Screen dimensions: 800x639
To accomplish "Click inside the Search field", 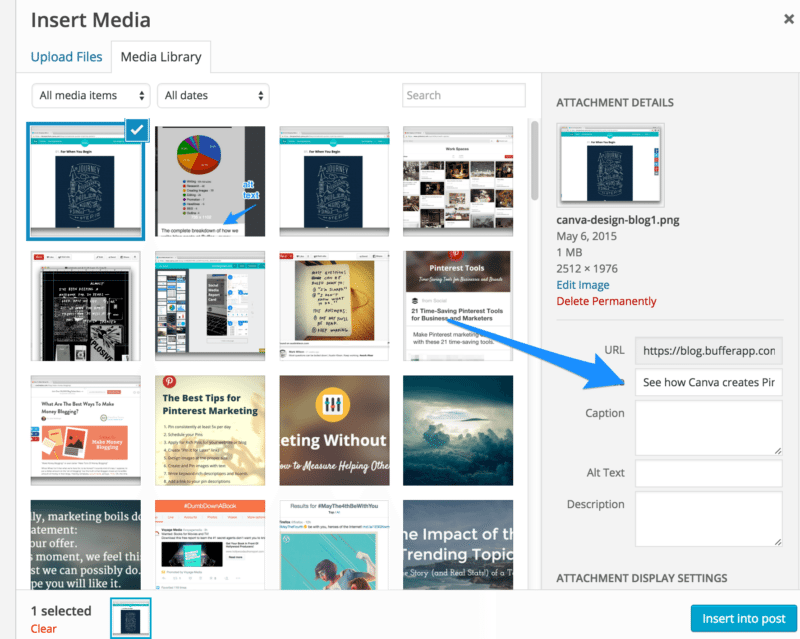I will tap(463, 95).
